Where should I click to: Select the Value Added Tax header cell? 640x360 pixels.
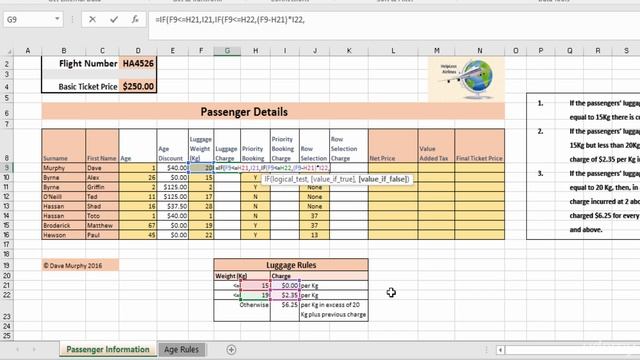436,146
